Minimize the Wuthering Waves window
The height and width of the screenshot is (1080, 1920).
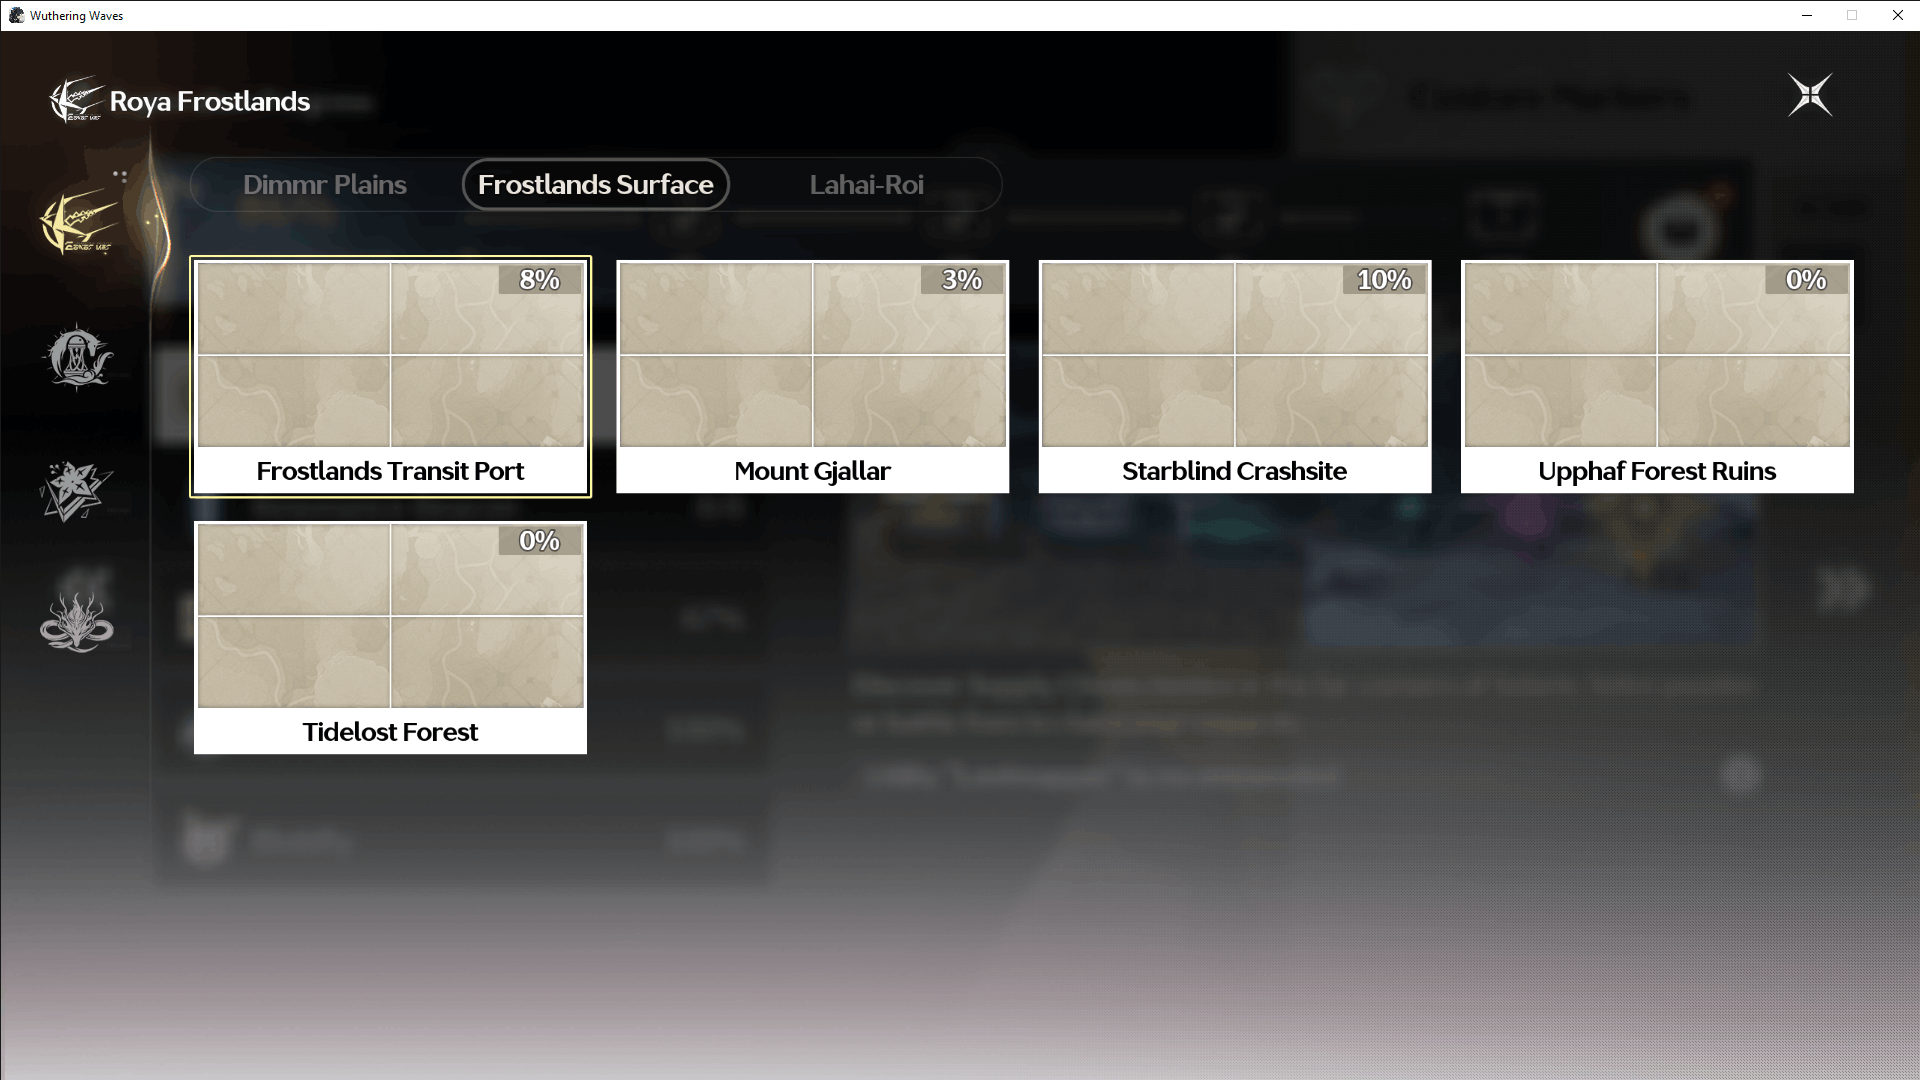(1807, 15)
